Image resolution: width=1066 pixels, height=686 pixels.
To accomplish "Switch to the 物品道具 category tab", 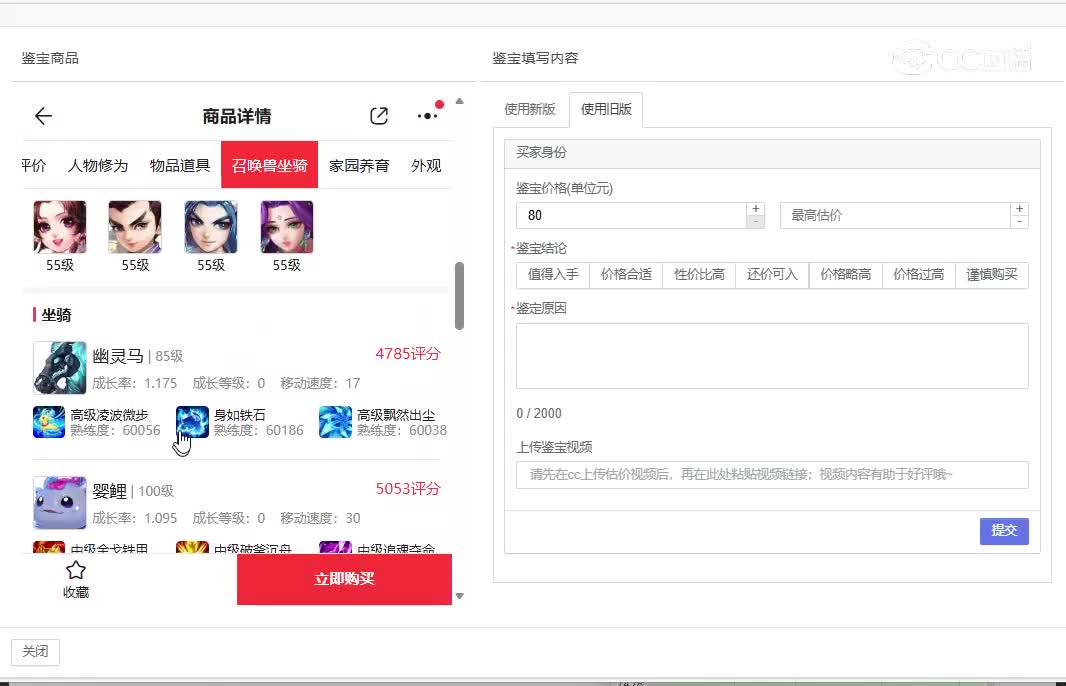I will click(x=179, y=165).
